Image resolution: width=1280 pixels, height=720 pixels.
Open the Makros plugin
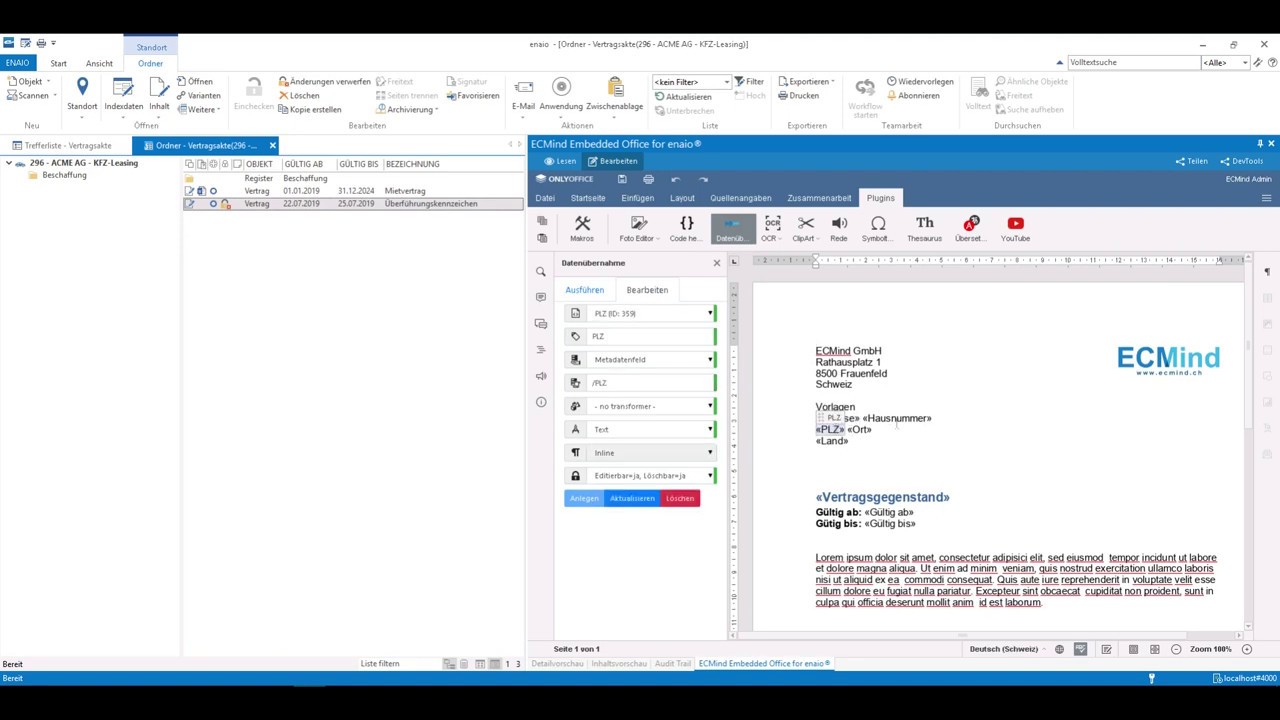click(x=582, y=229)
